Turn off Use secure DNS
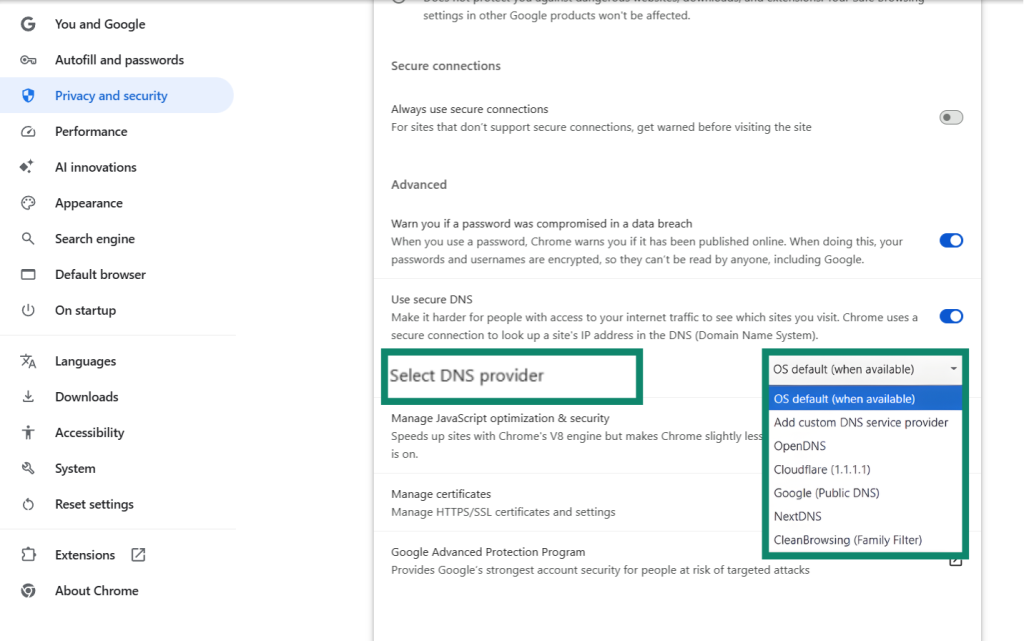 coord(950,316)
